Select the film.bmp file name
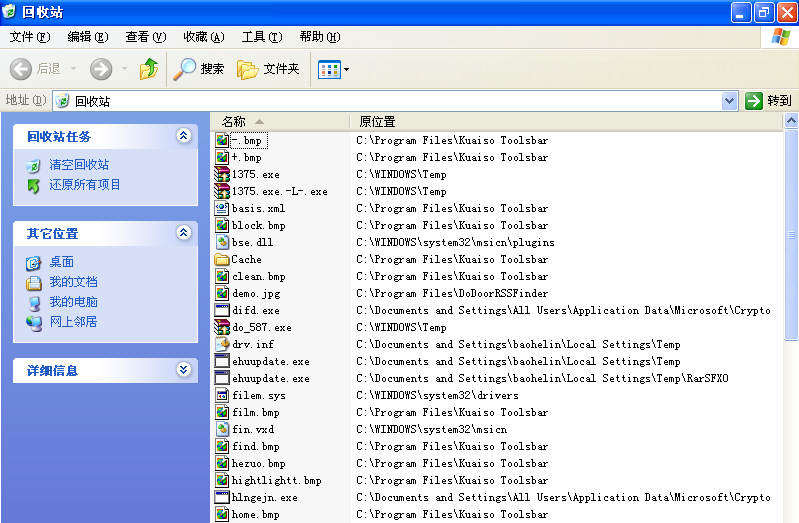The image size is (799, 523). (x=256, y=412)
